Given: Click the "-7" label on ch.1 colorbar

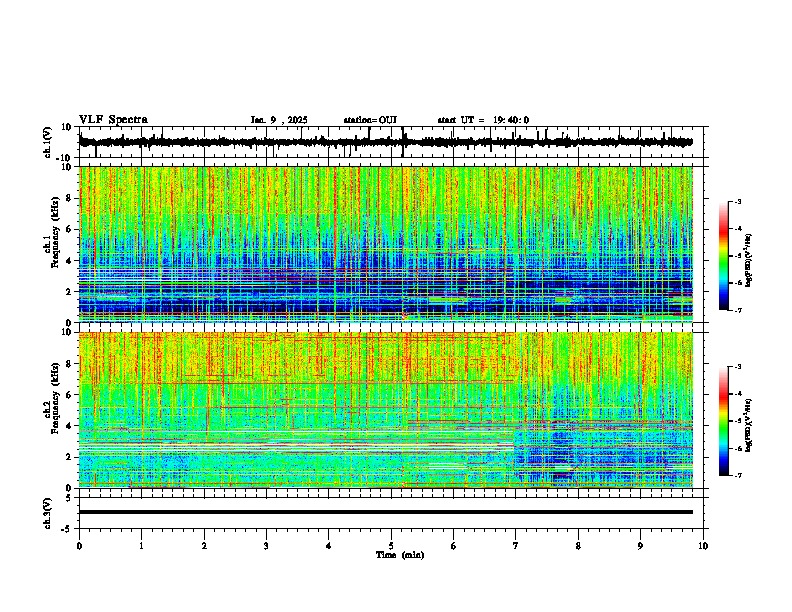Looking at the screenshot, I should pos(737,310).
